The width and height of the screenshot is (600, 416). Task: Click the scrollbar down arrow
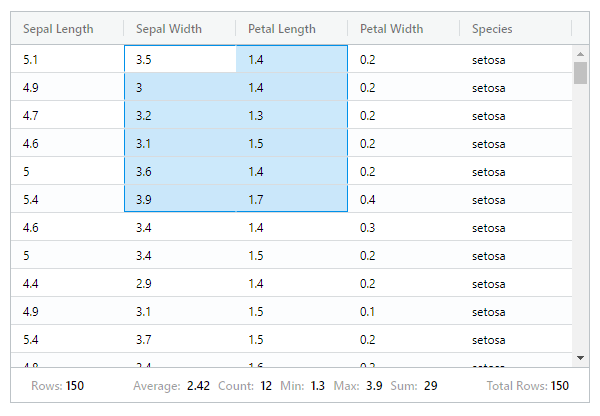580,358
